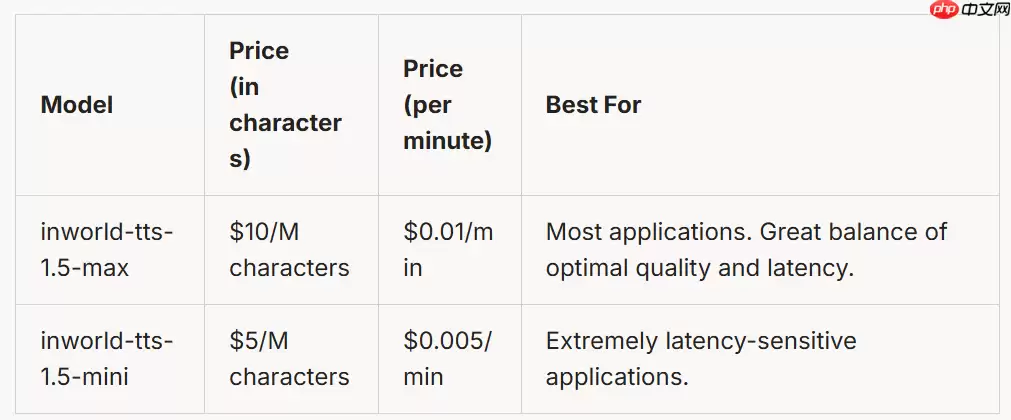Select the Model column header
This screenshot has height=420, width=1011.
pos(77,105)
